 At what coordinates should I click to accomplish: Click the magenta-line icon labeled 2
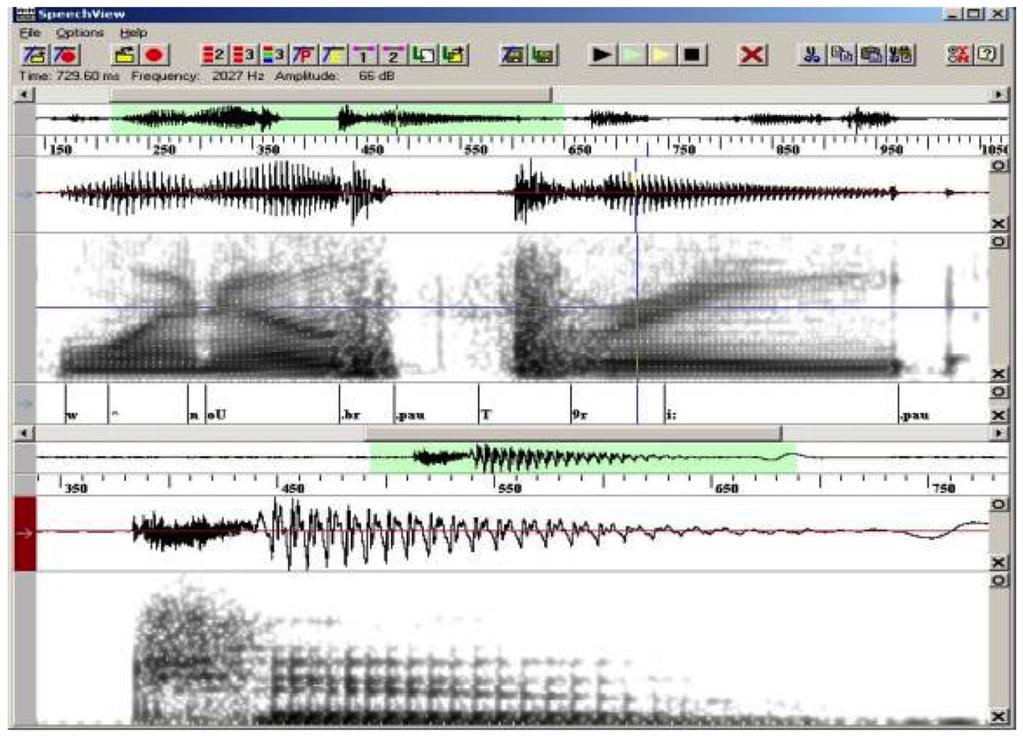tap(393, 55)
